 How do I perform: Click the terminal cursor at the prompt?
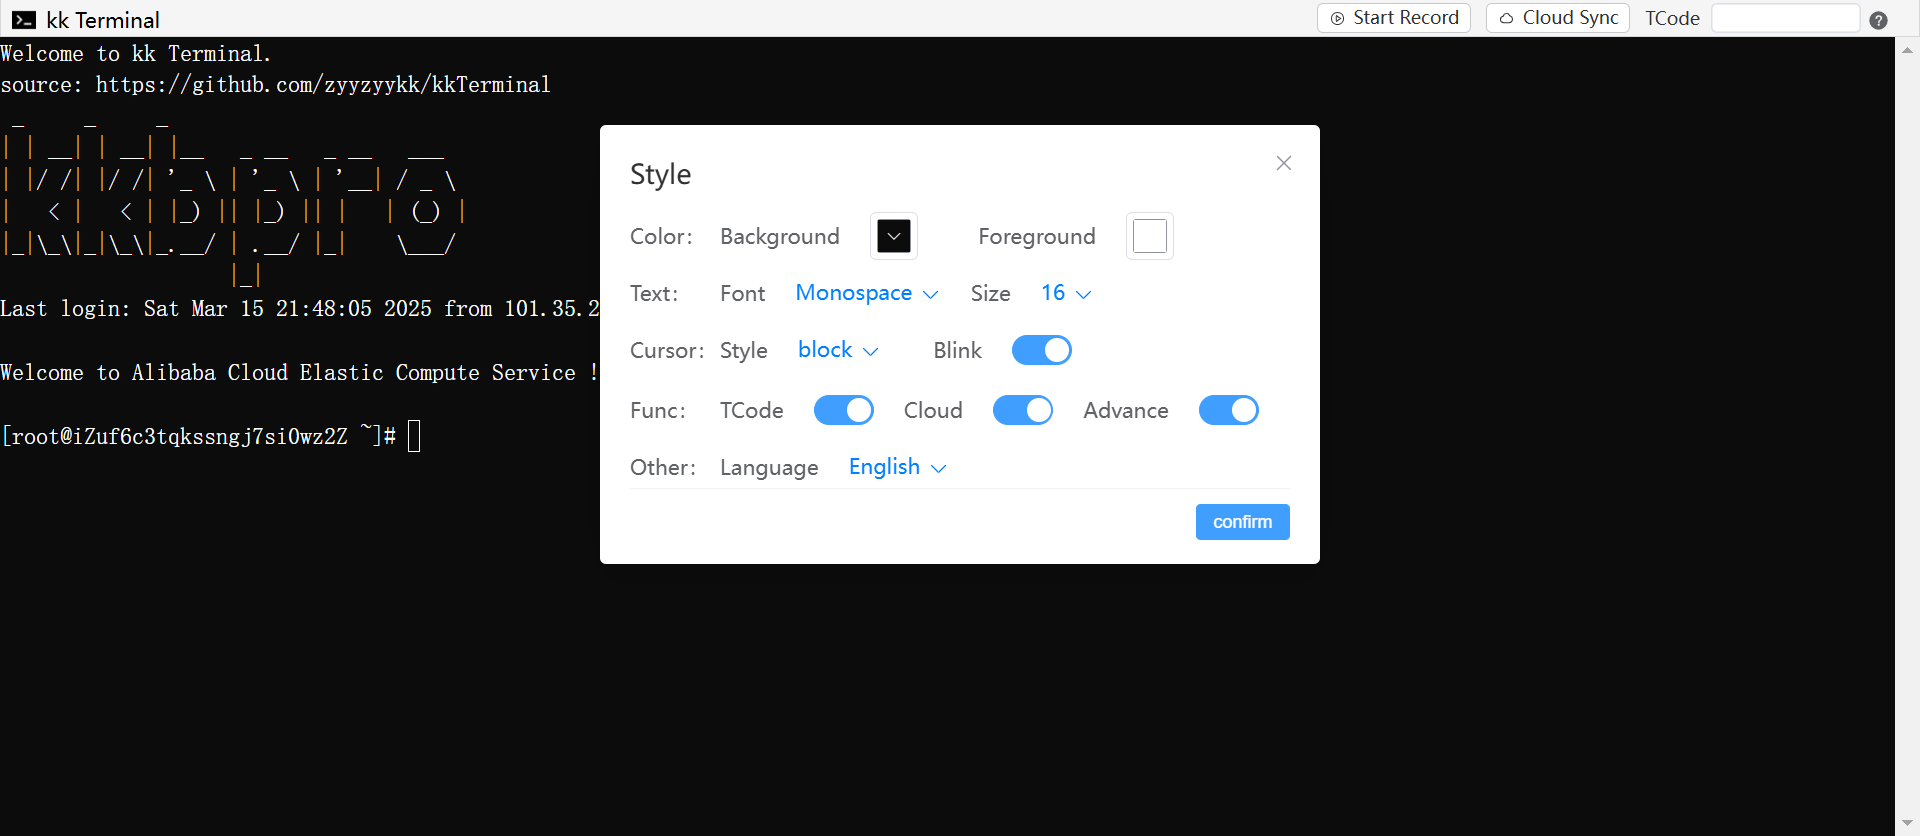click(414, 436)
